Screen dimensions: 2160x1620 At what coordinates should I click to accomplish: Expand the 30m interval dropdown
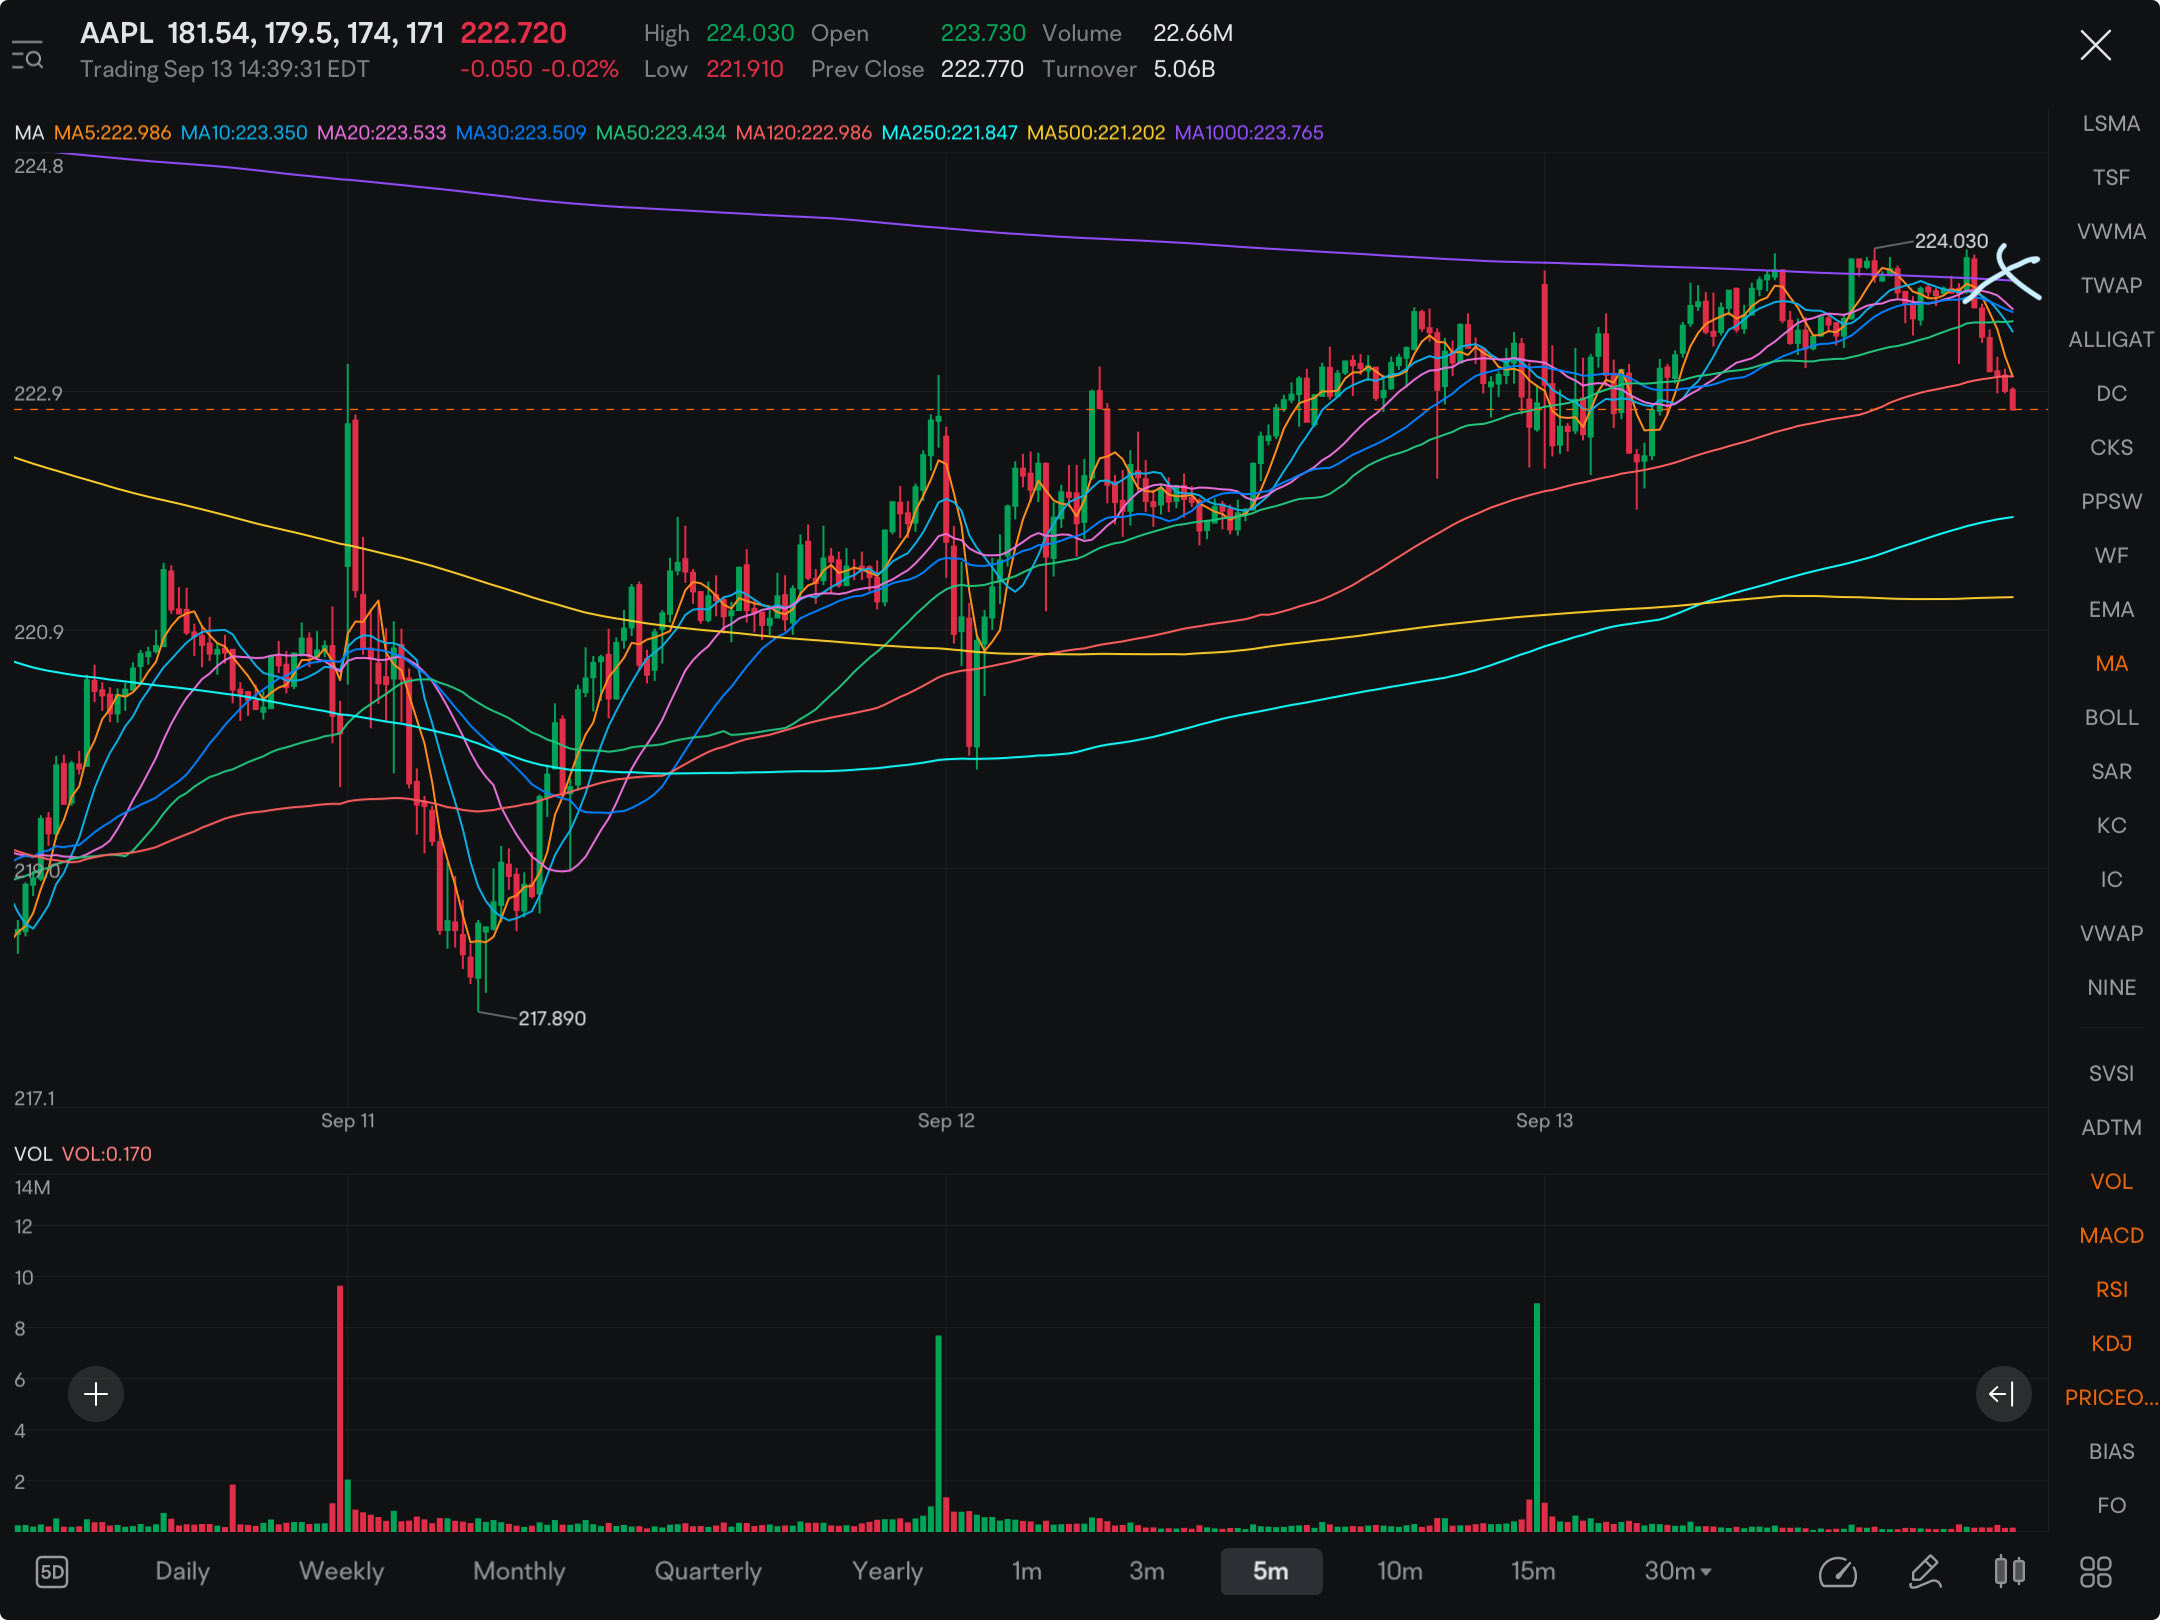pyautogui.click(x=1678, y=1571)
